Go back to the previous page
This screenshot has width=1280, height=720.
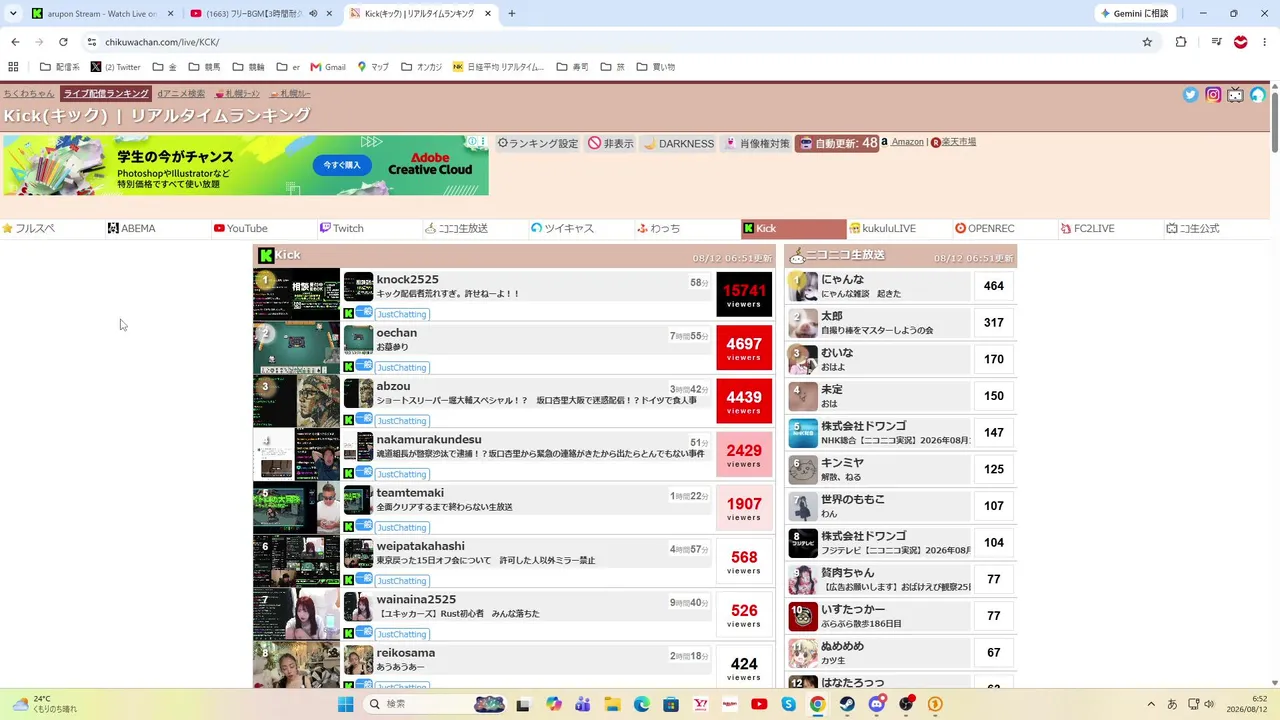click(x=15, y=42)
